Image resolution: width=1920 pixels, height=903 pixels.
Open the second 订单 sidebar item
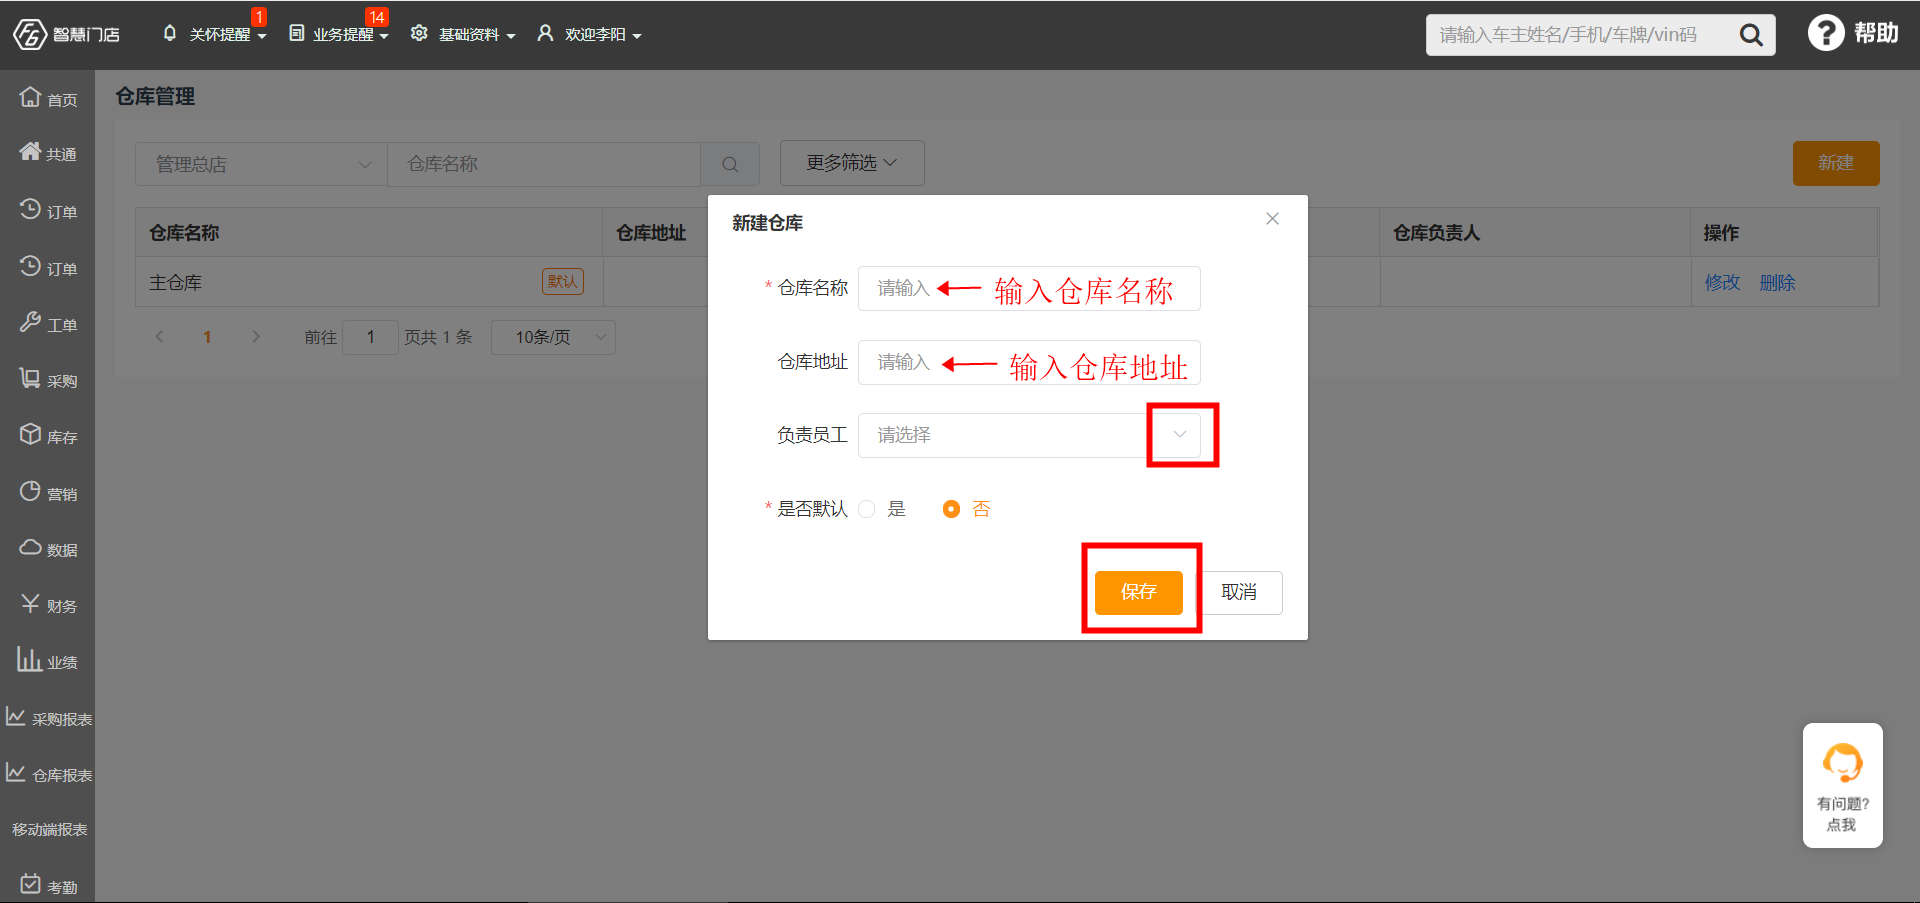click(x=47, y=267)
